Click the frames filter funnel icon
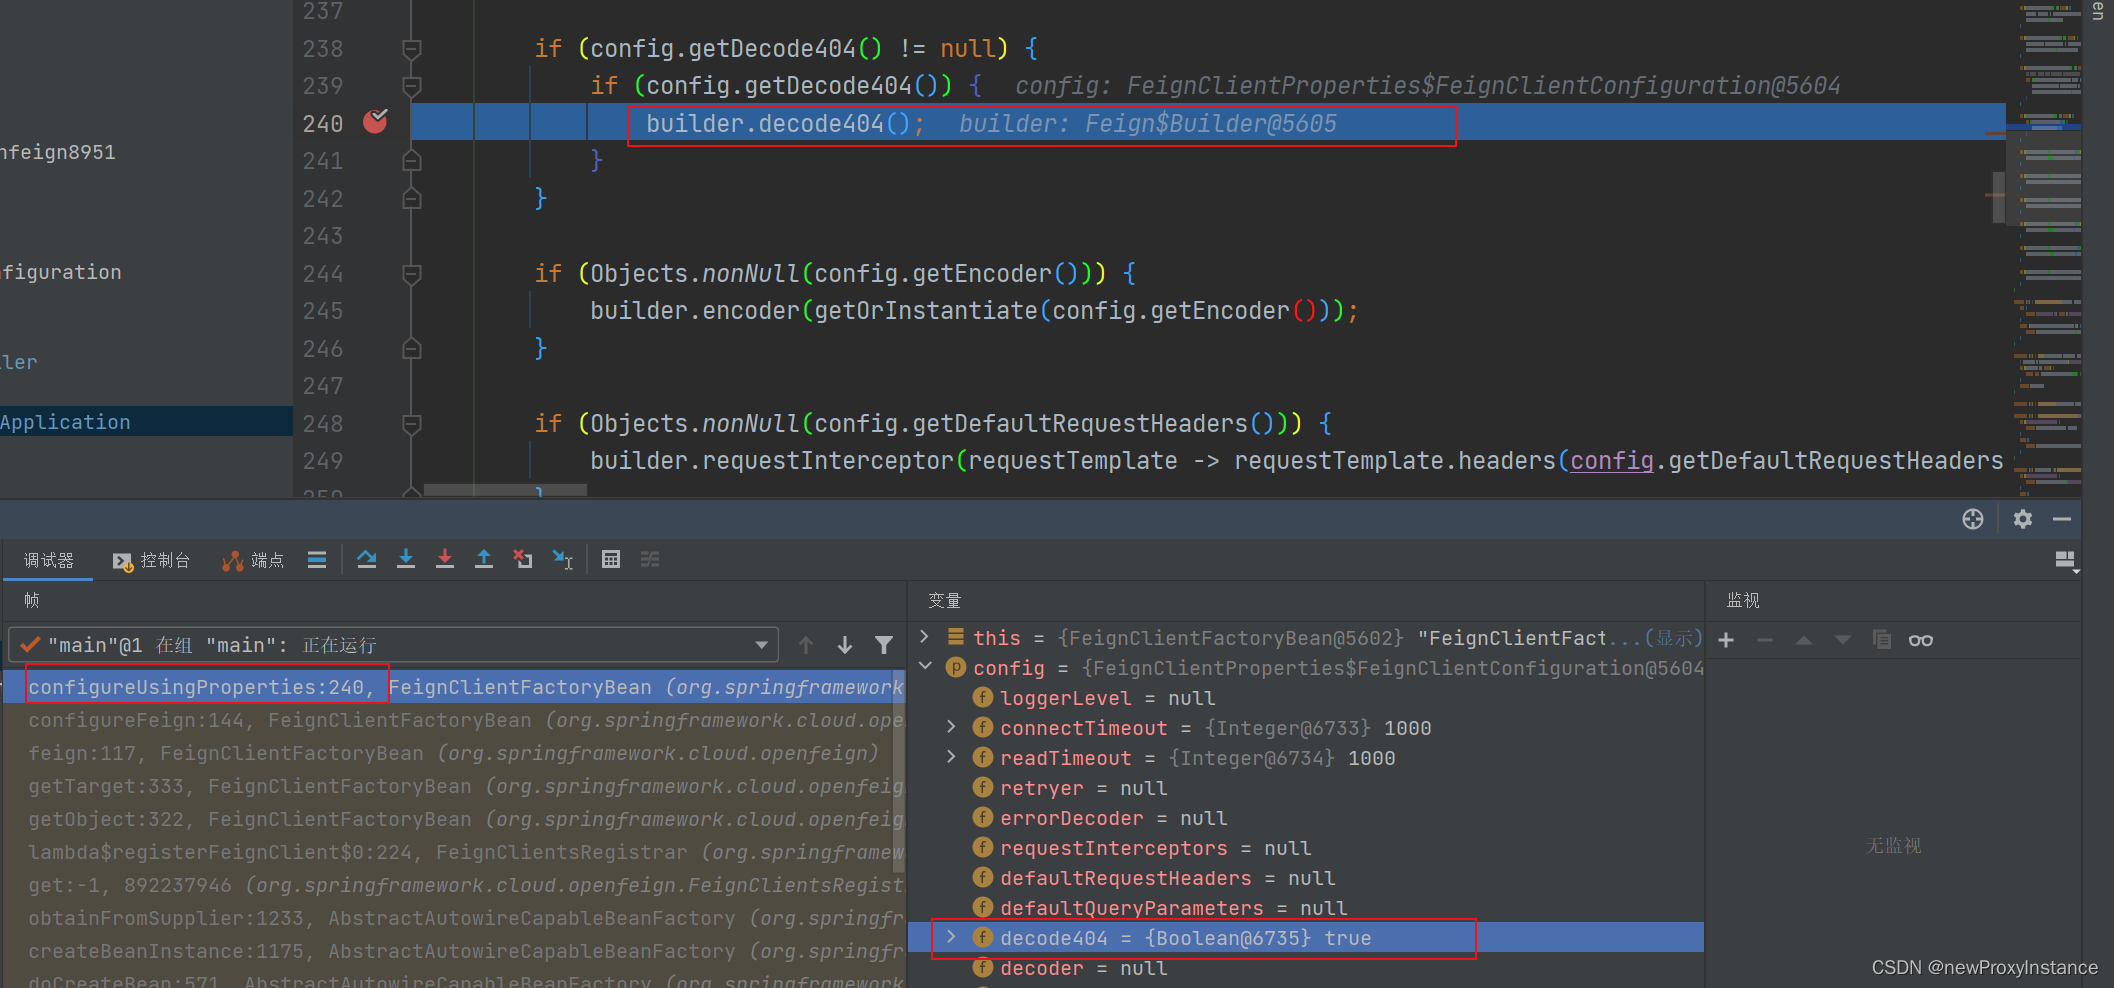The image size is (2114, 988). coord(884,645)
